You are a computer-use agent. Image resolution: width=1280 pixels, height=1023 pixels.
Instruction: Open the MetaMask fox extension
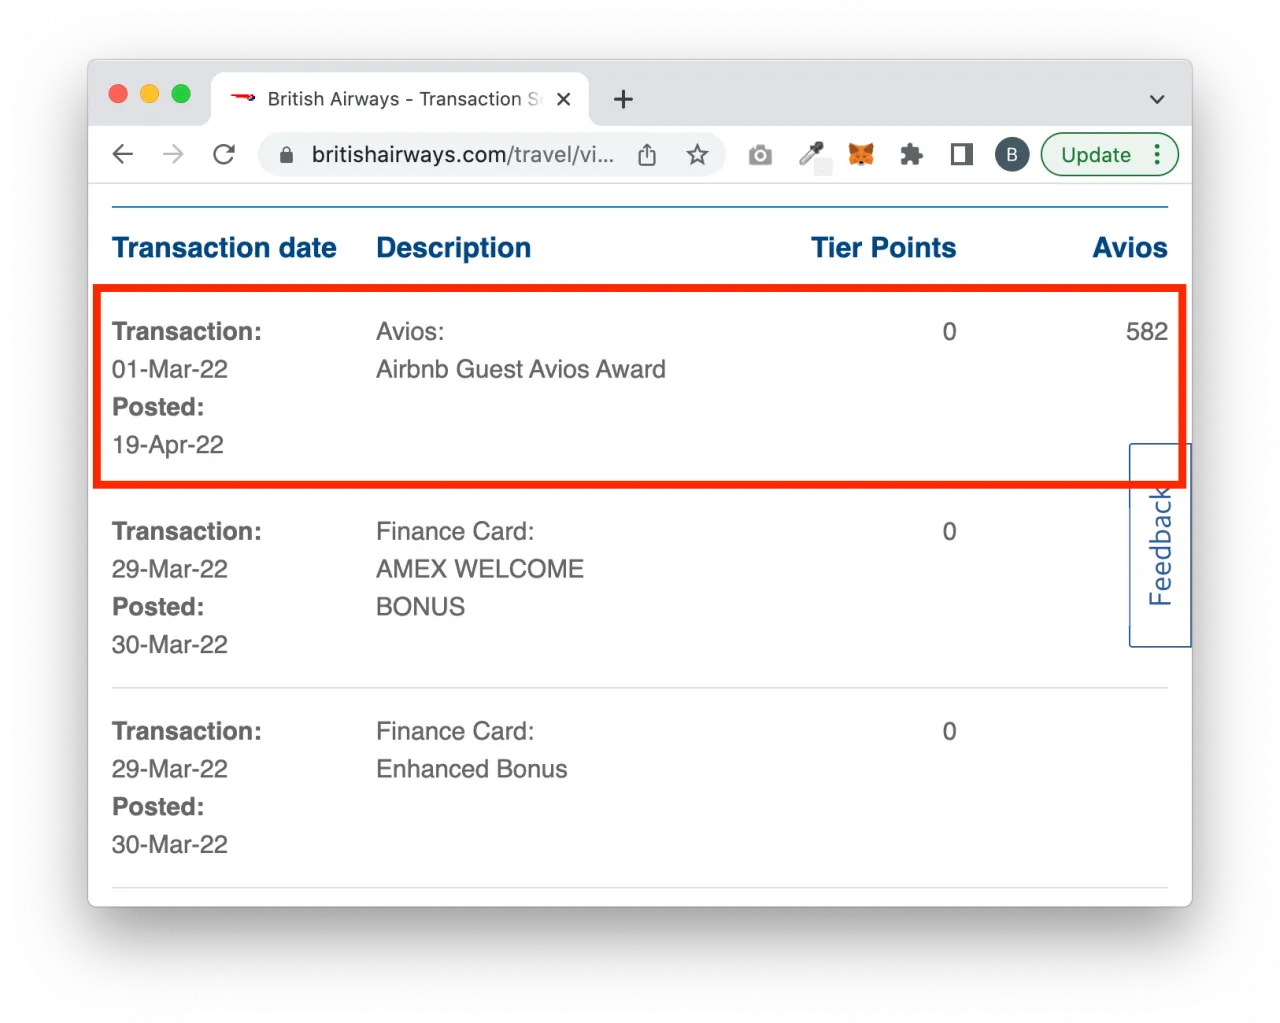click(x=861, y=155)
